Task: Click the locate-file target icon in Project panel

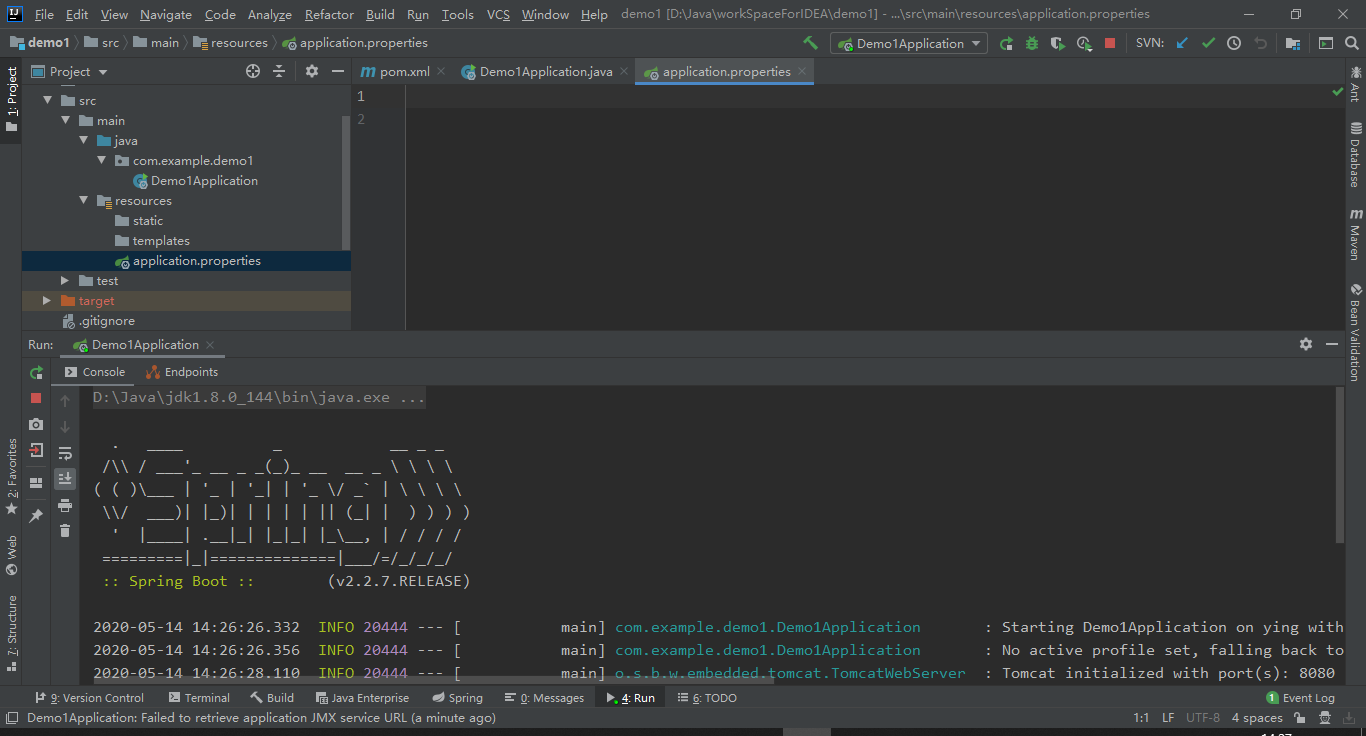Action: [253, 71]
